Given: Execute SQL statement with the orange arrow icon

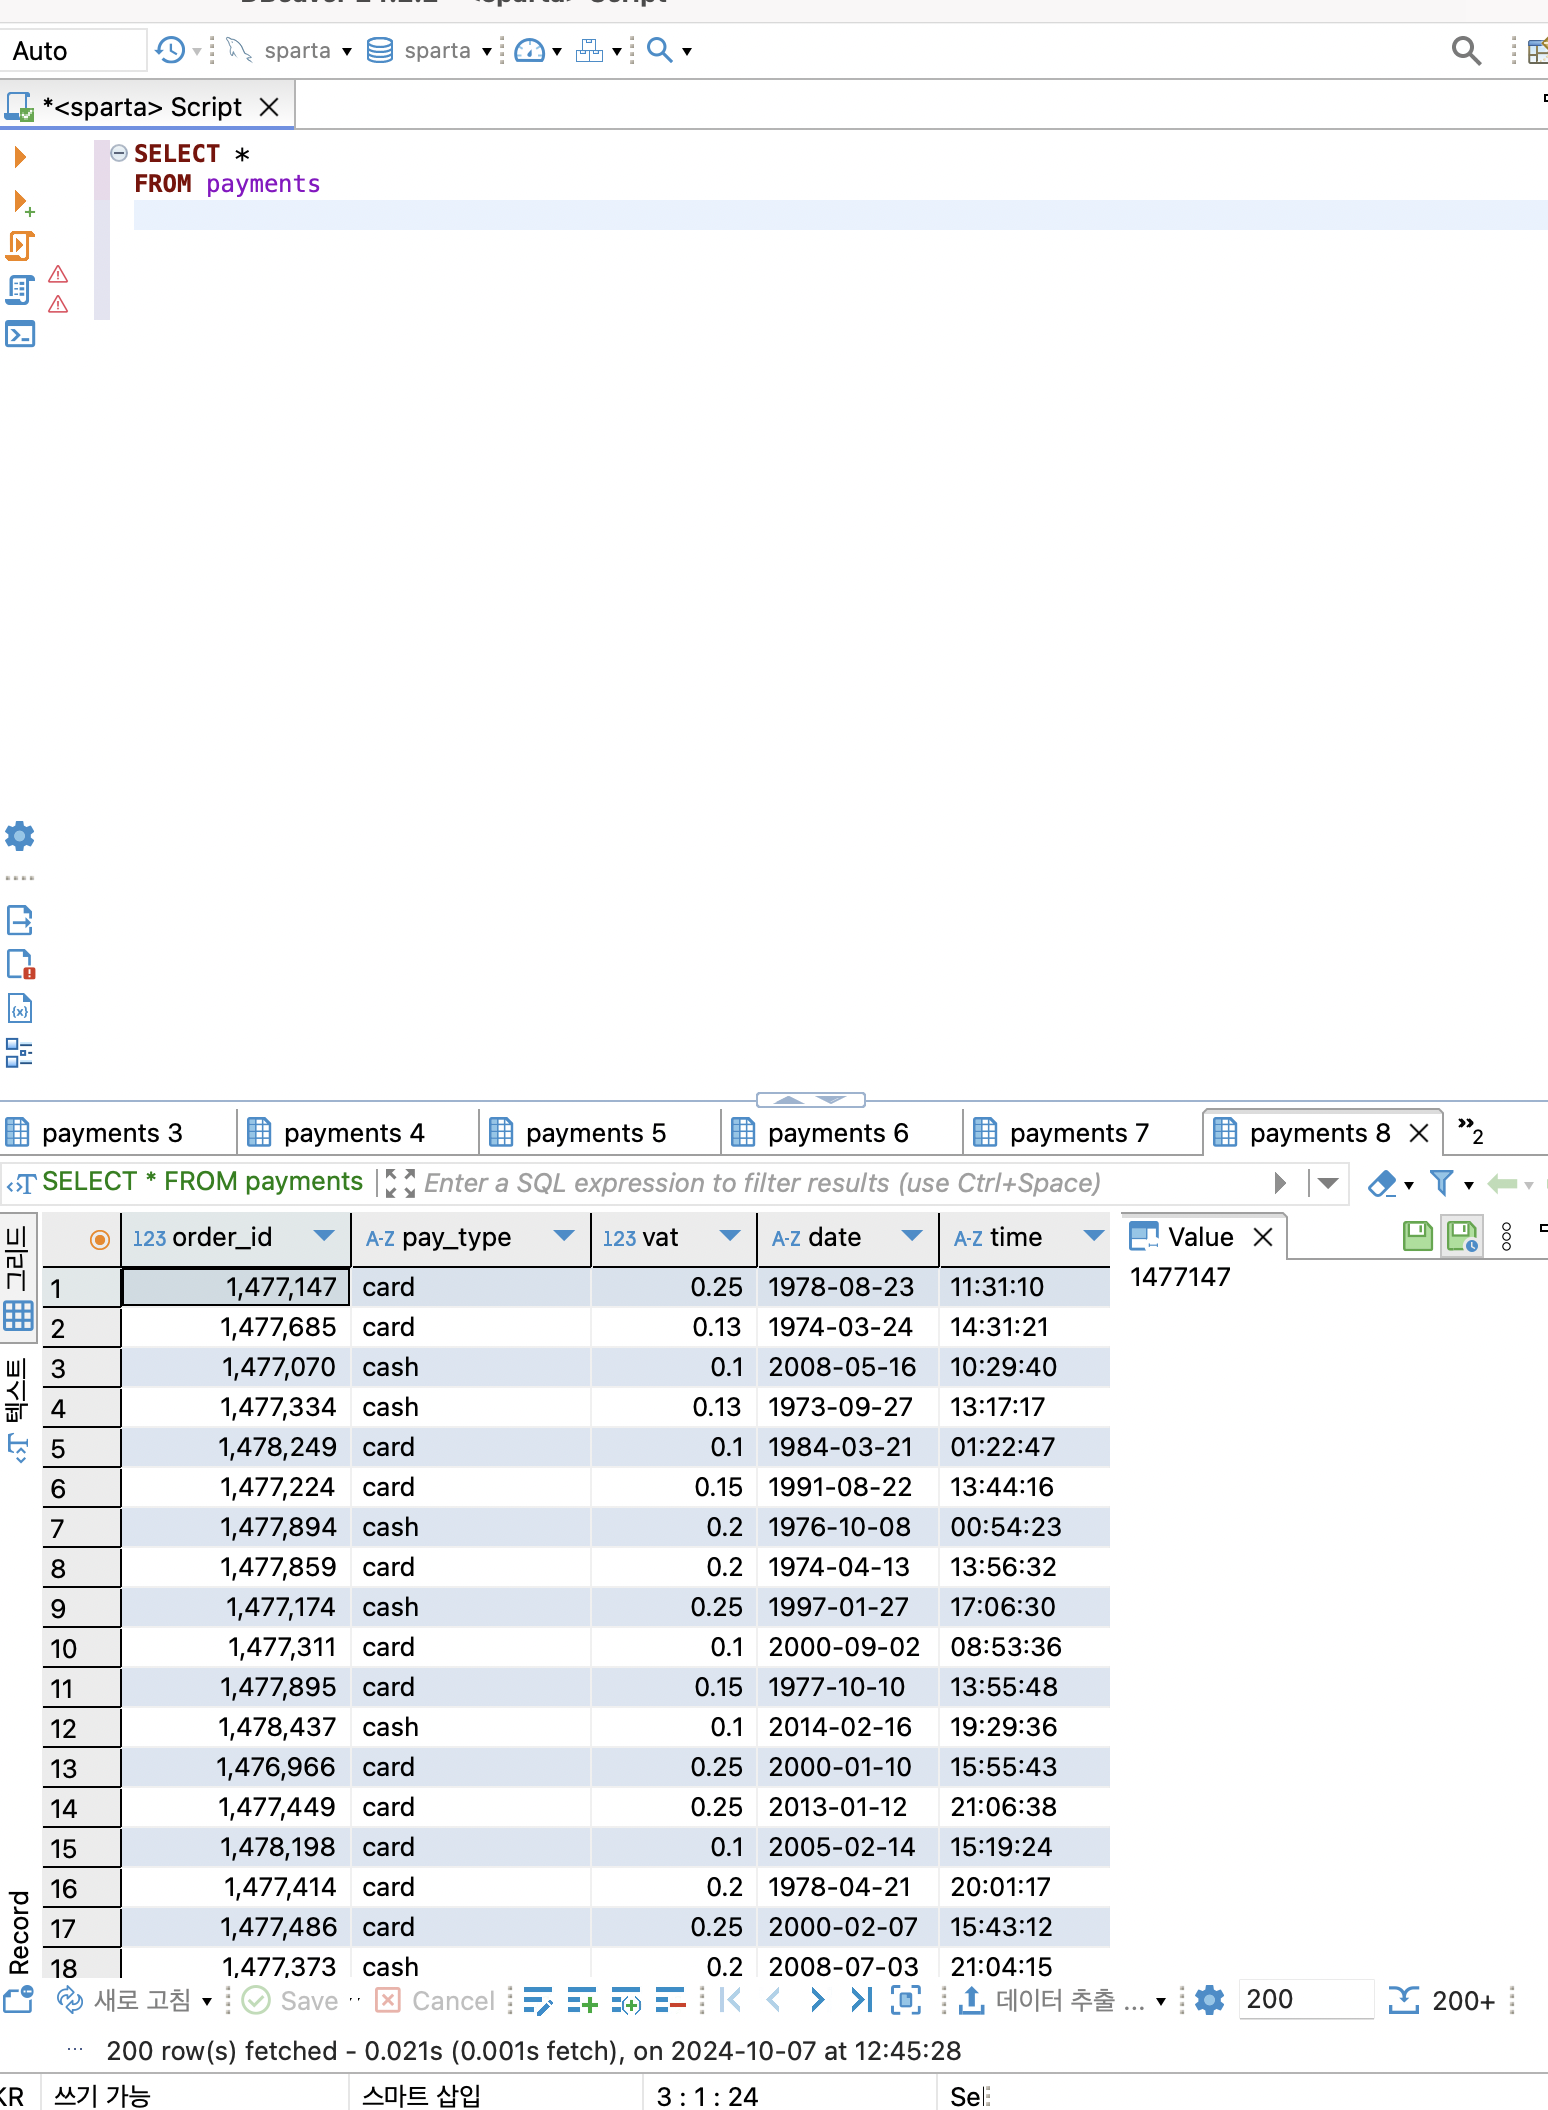Looking at the screenshot, I should pos(20,156).
